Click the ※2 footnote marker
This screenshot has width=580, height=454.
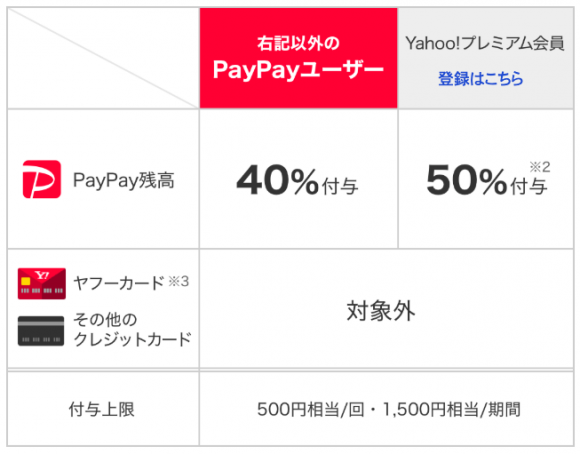(x=540, y=167)
